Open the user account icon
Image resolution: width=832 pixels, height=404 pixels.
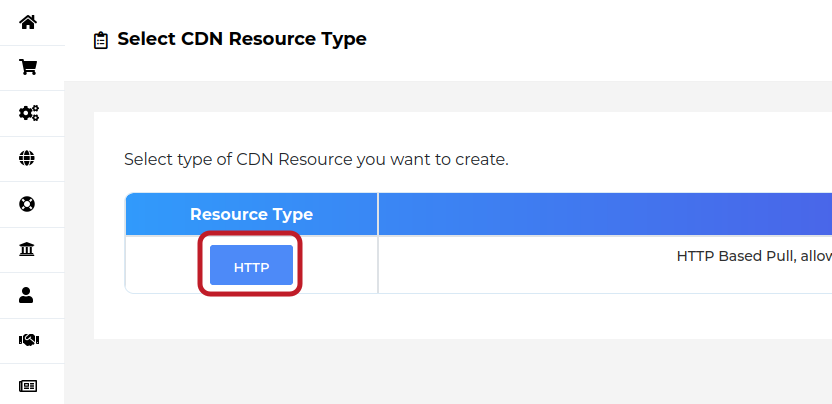(x=26, y=295)
